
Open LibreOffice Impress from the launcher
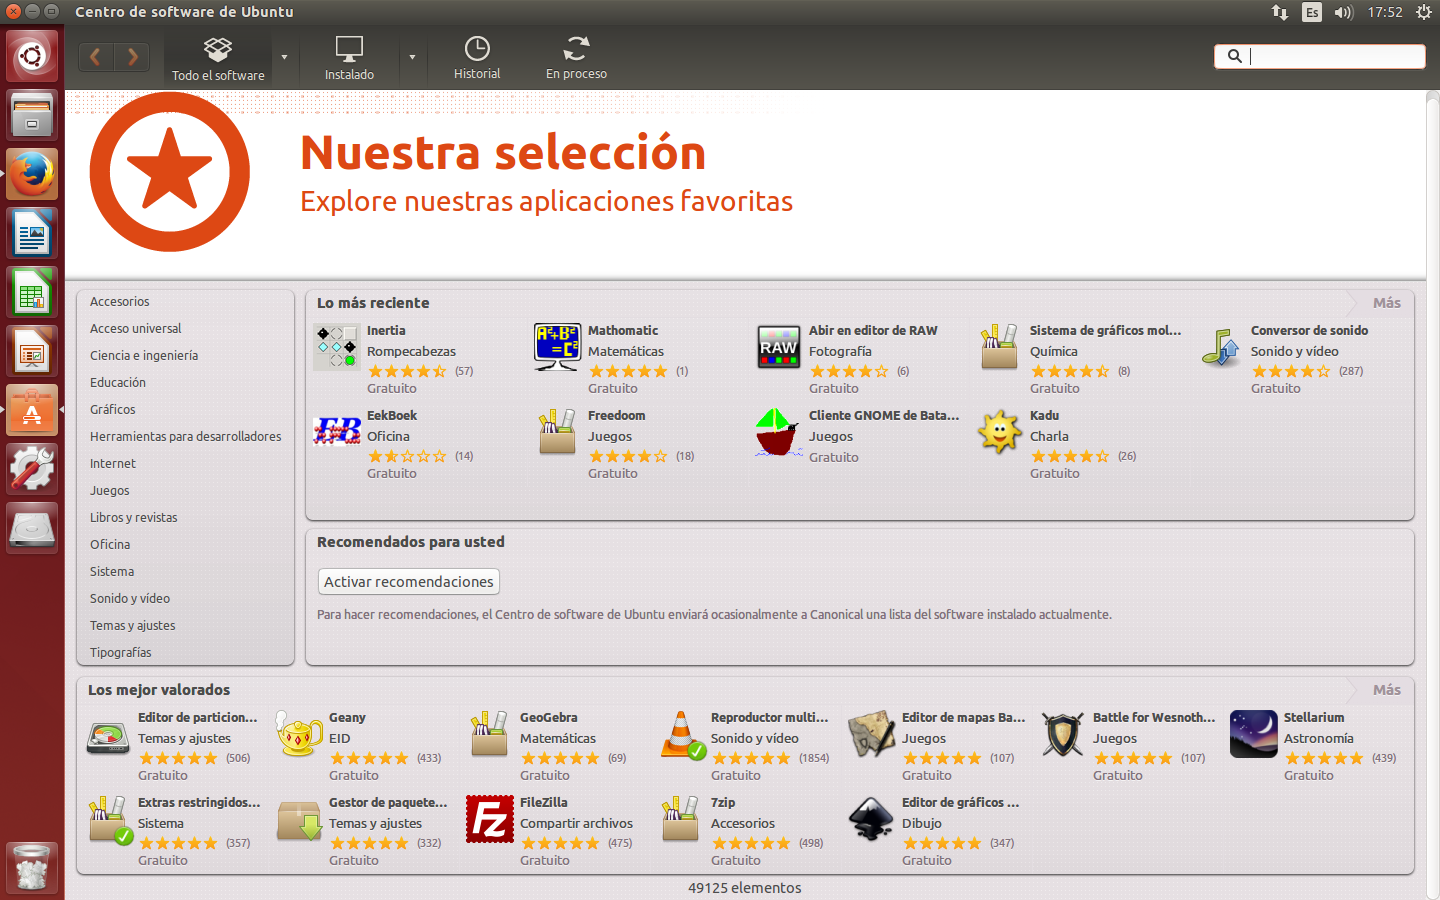point(32,351)
